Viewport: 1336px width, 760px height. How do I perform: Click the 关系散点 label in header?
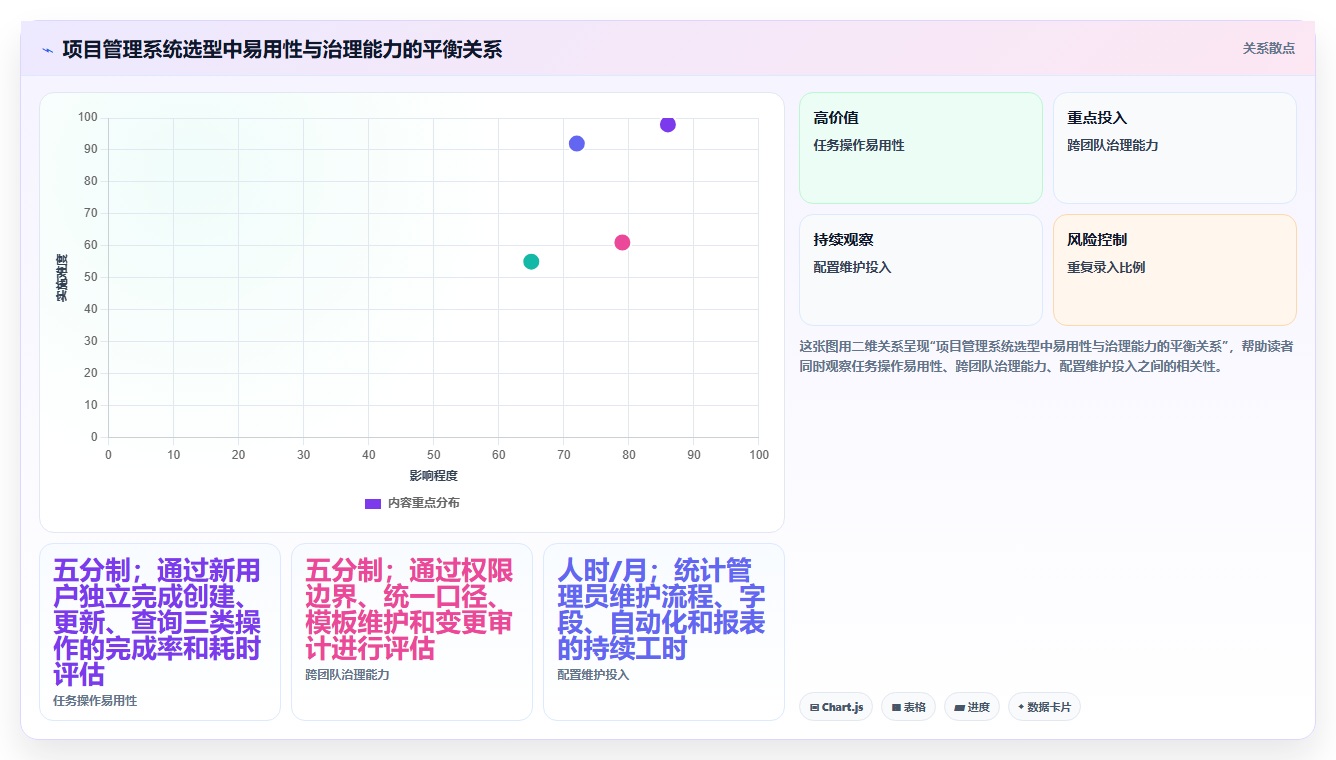point(1269,48)
